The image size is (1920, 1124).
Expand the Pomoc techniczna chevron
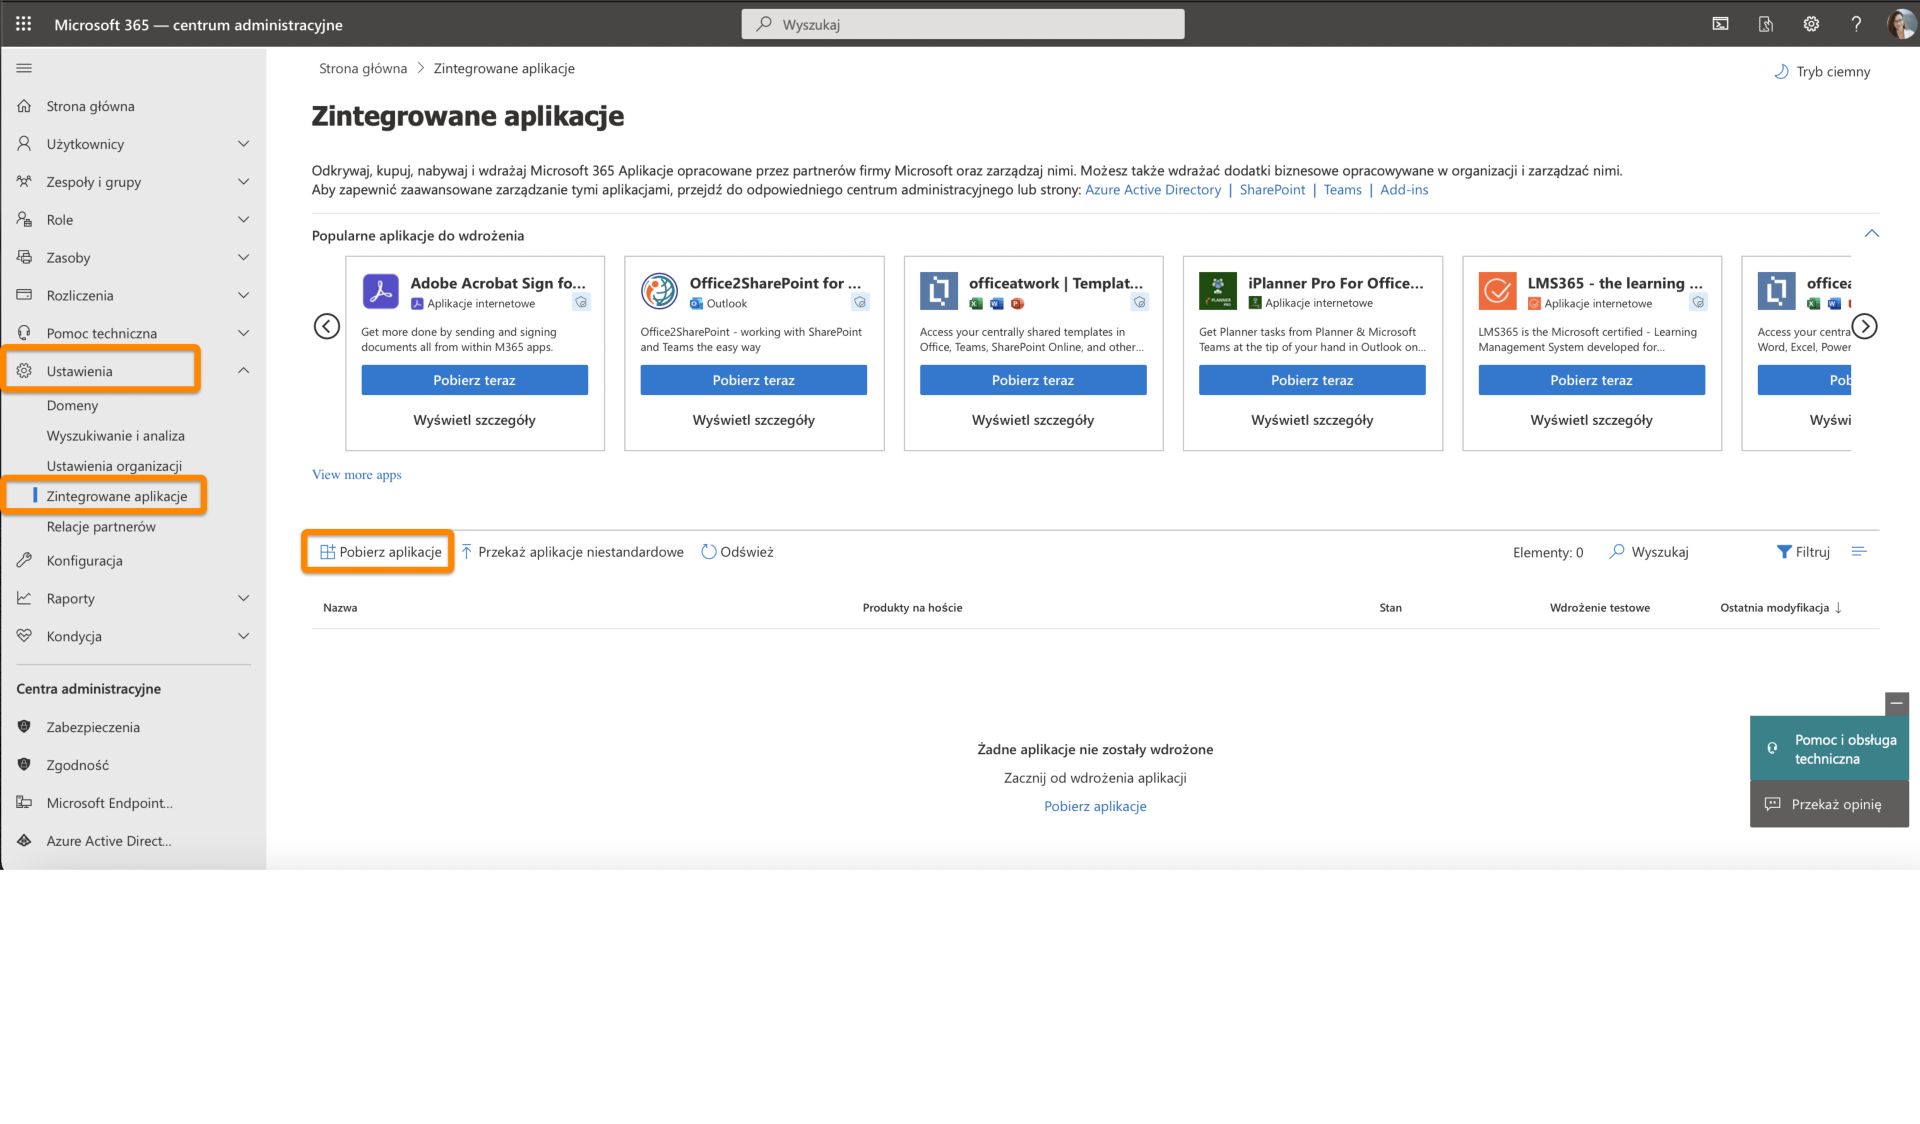[243, 333]
